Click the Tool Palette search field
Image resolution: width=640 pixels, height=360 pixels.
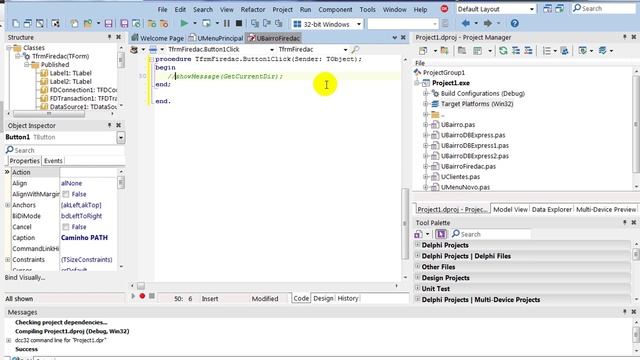tap(491, 234)
